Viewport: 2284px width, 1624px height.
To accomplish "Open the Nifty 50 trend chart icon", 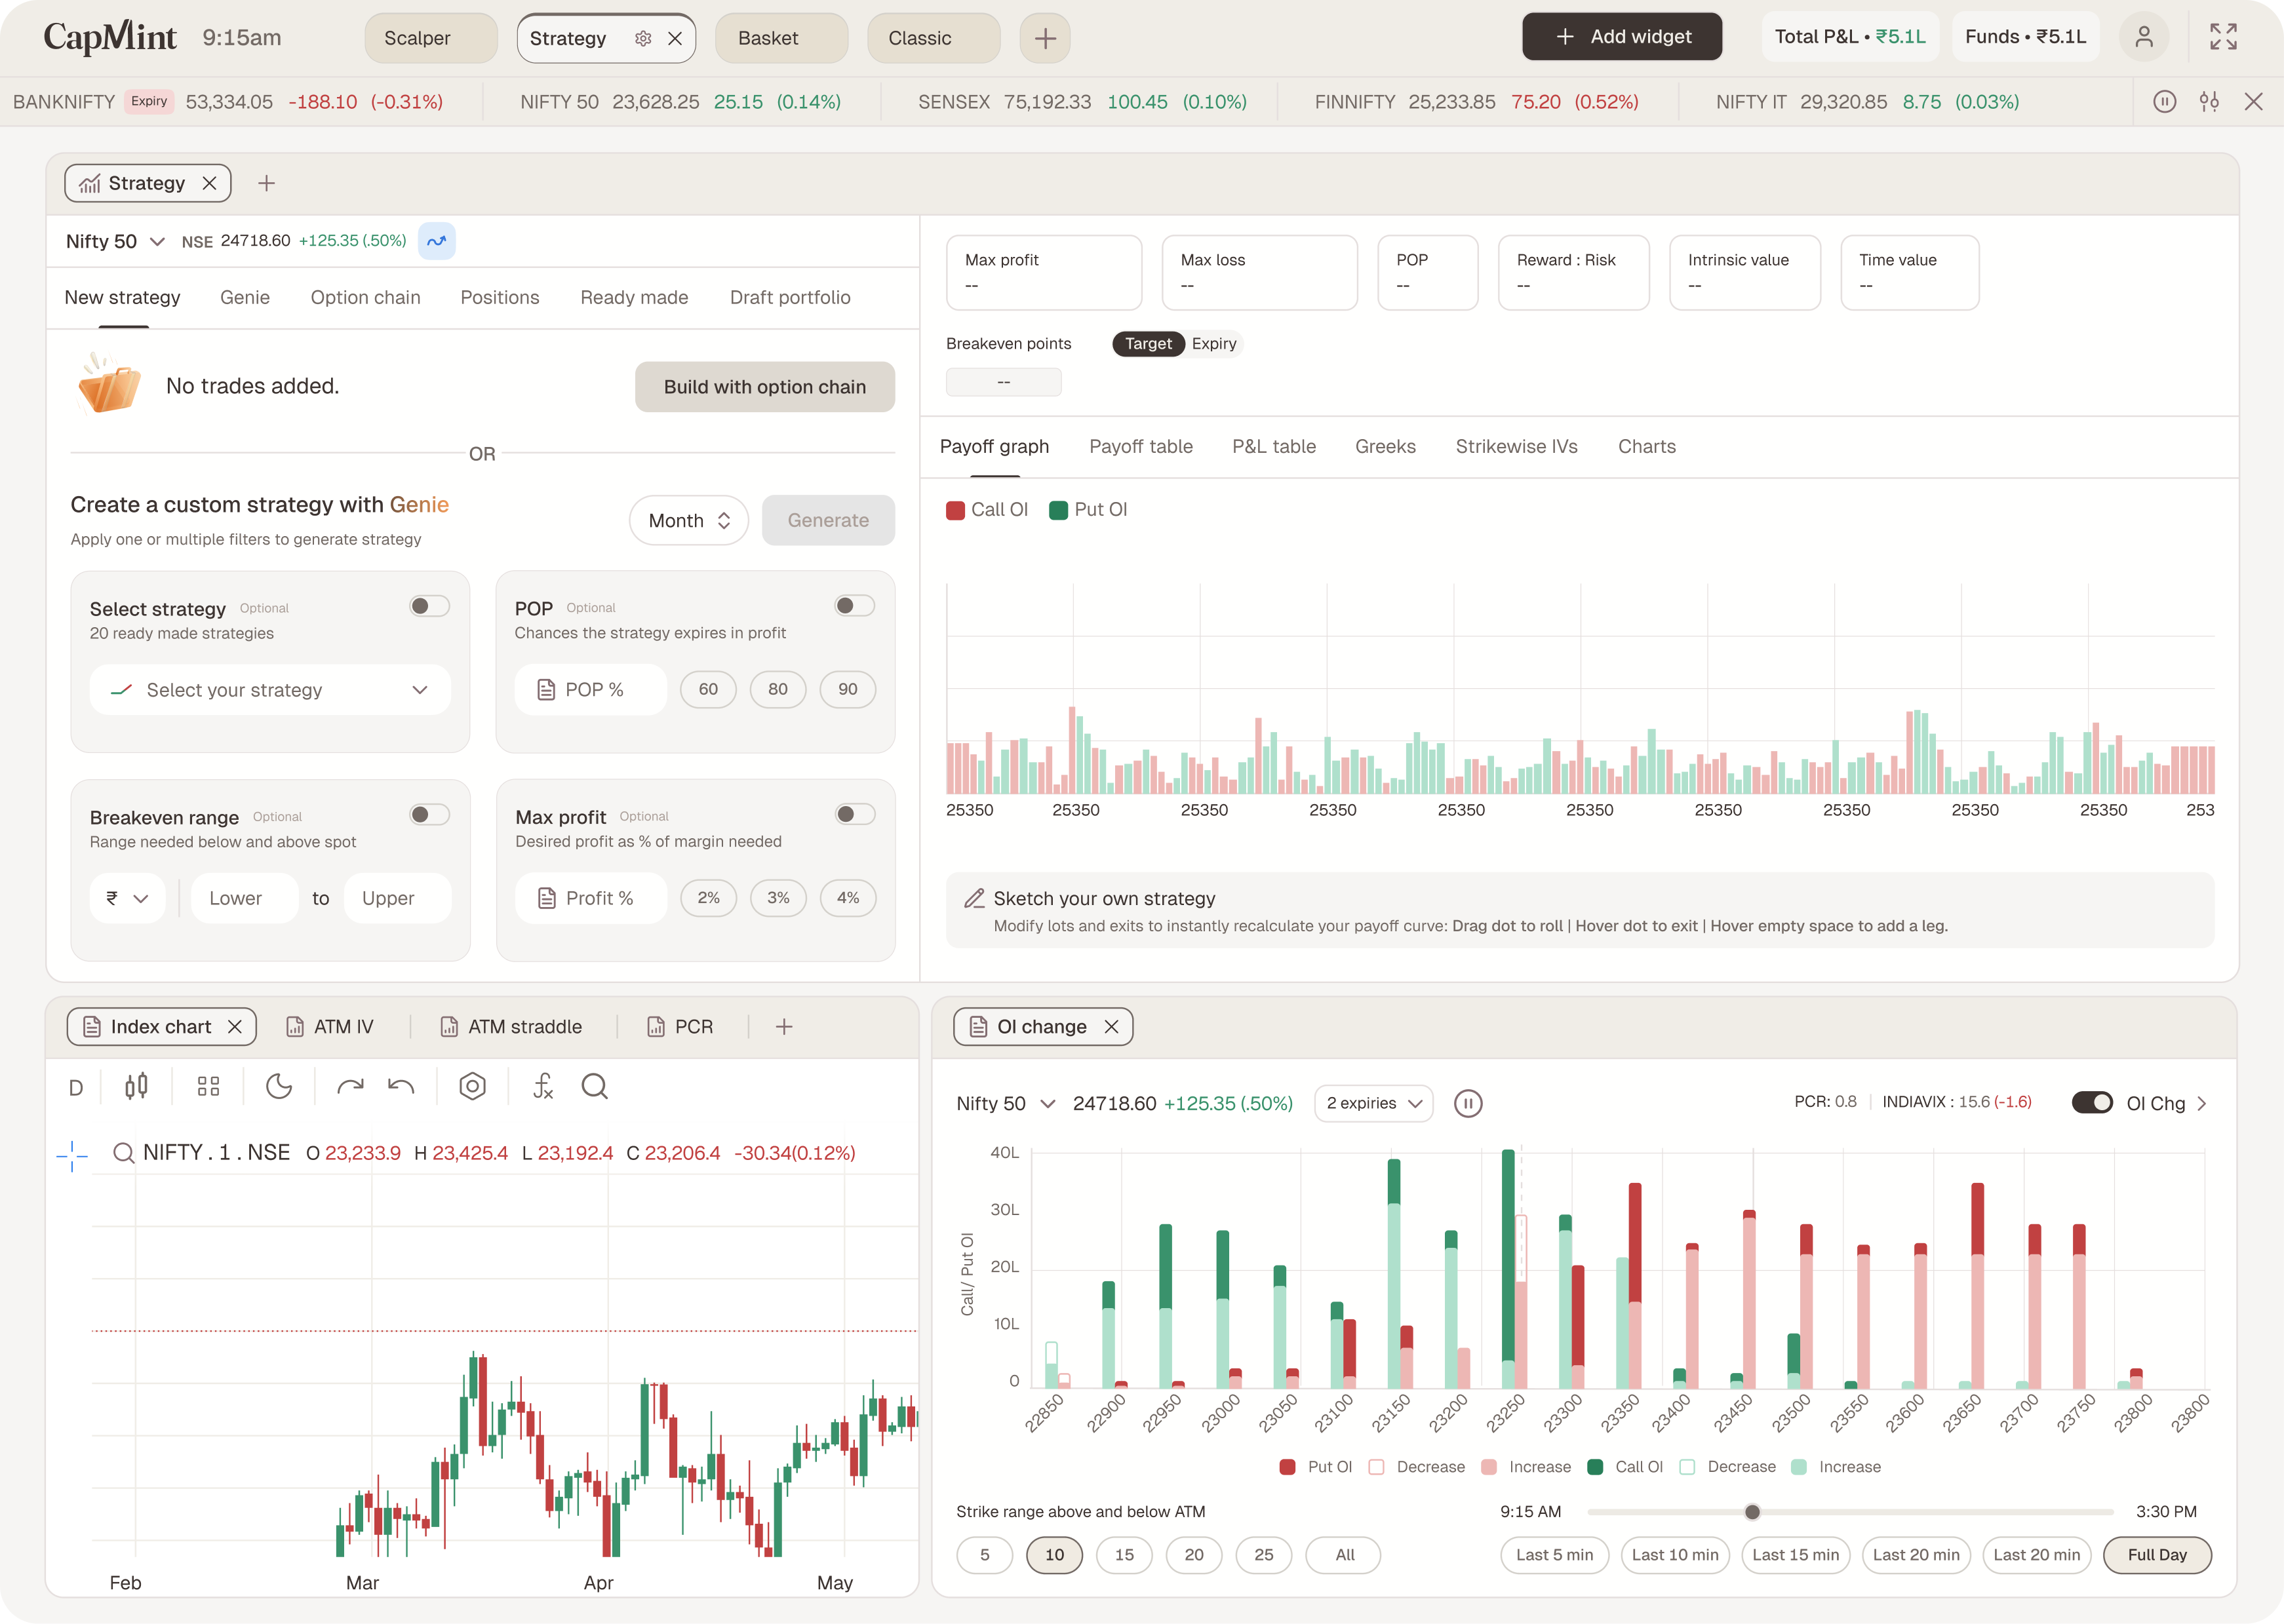I will click(437, 241).
